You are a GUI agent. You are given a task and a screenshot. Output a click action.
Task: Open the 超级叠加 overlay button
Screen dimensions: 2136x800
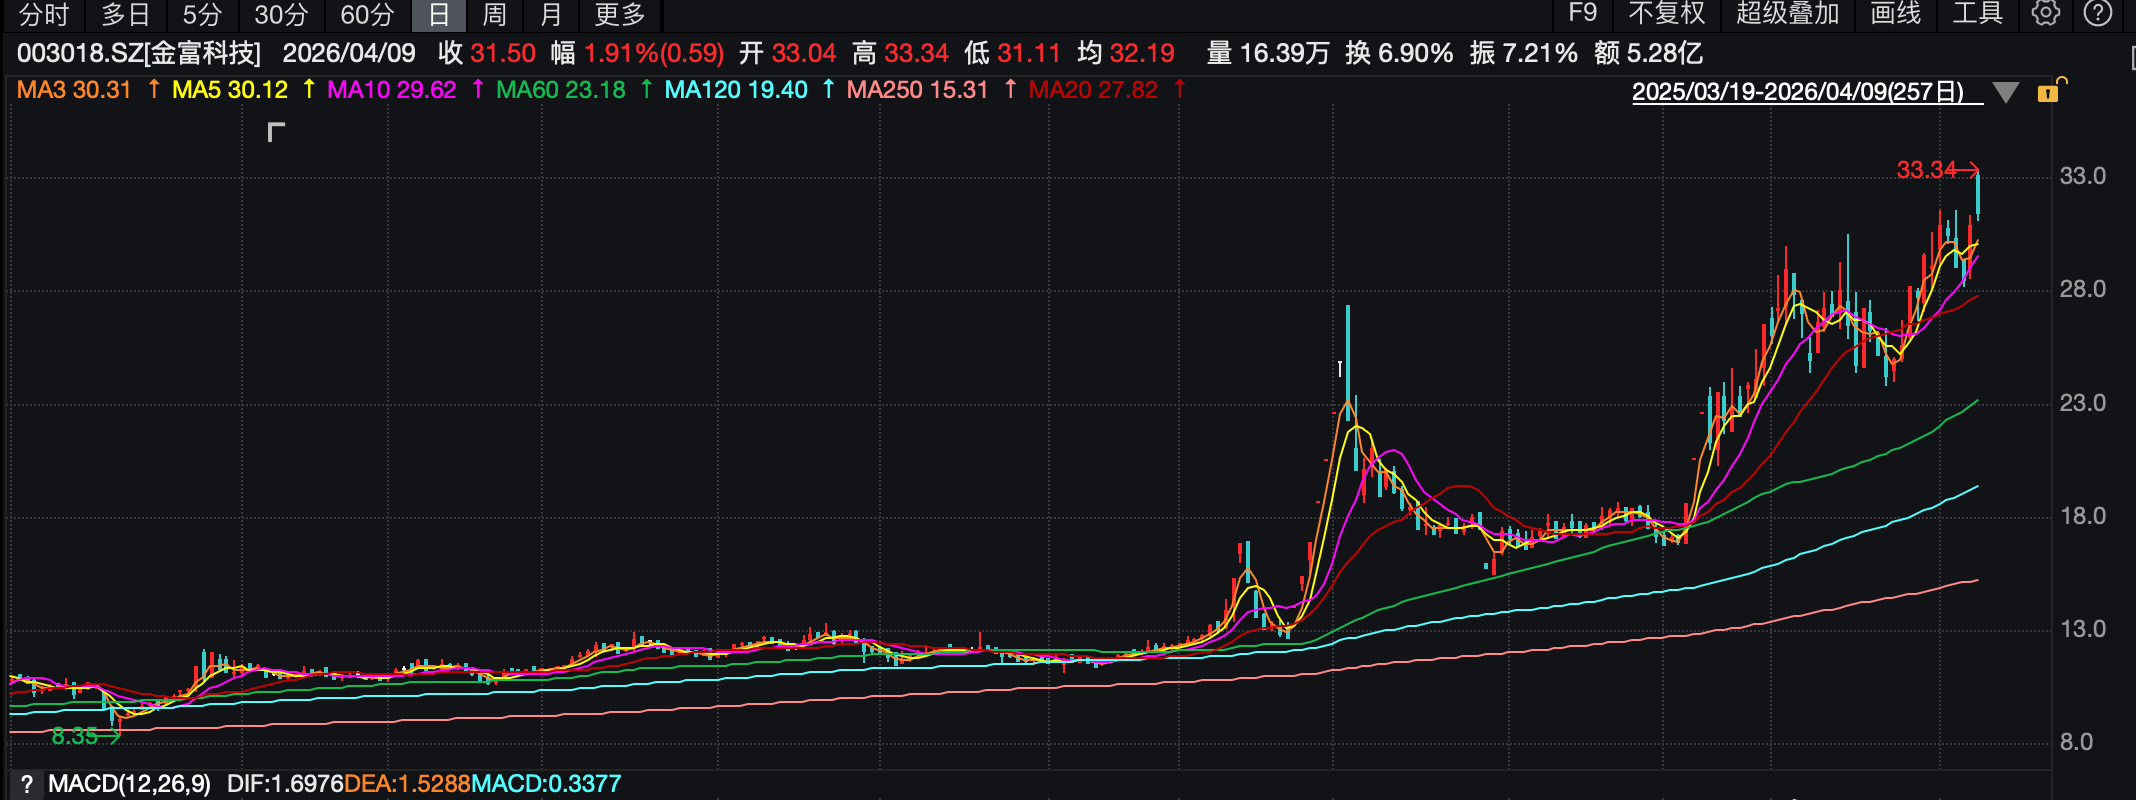(1788, 14)
